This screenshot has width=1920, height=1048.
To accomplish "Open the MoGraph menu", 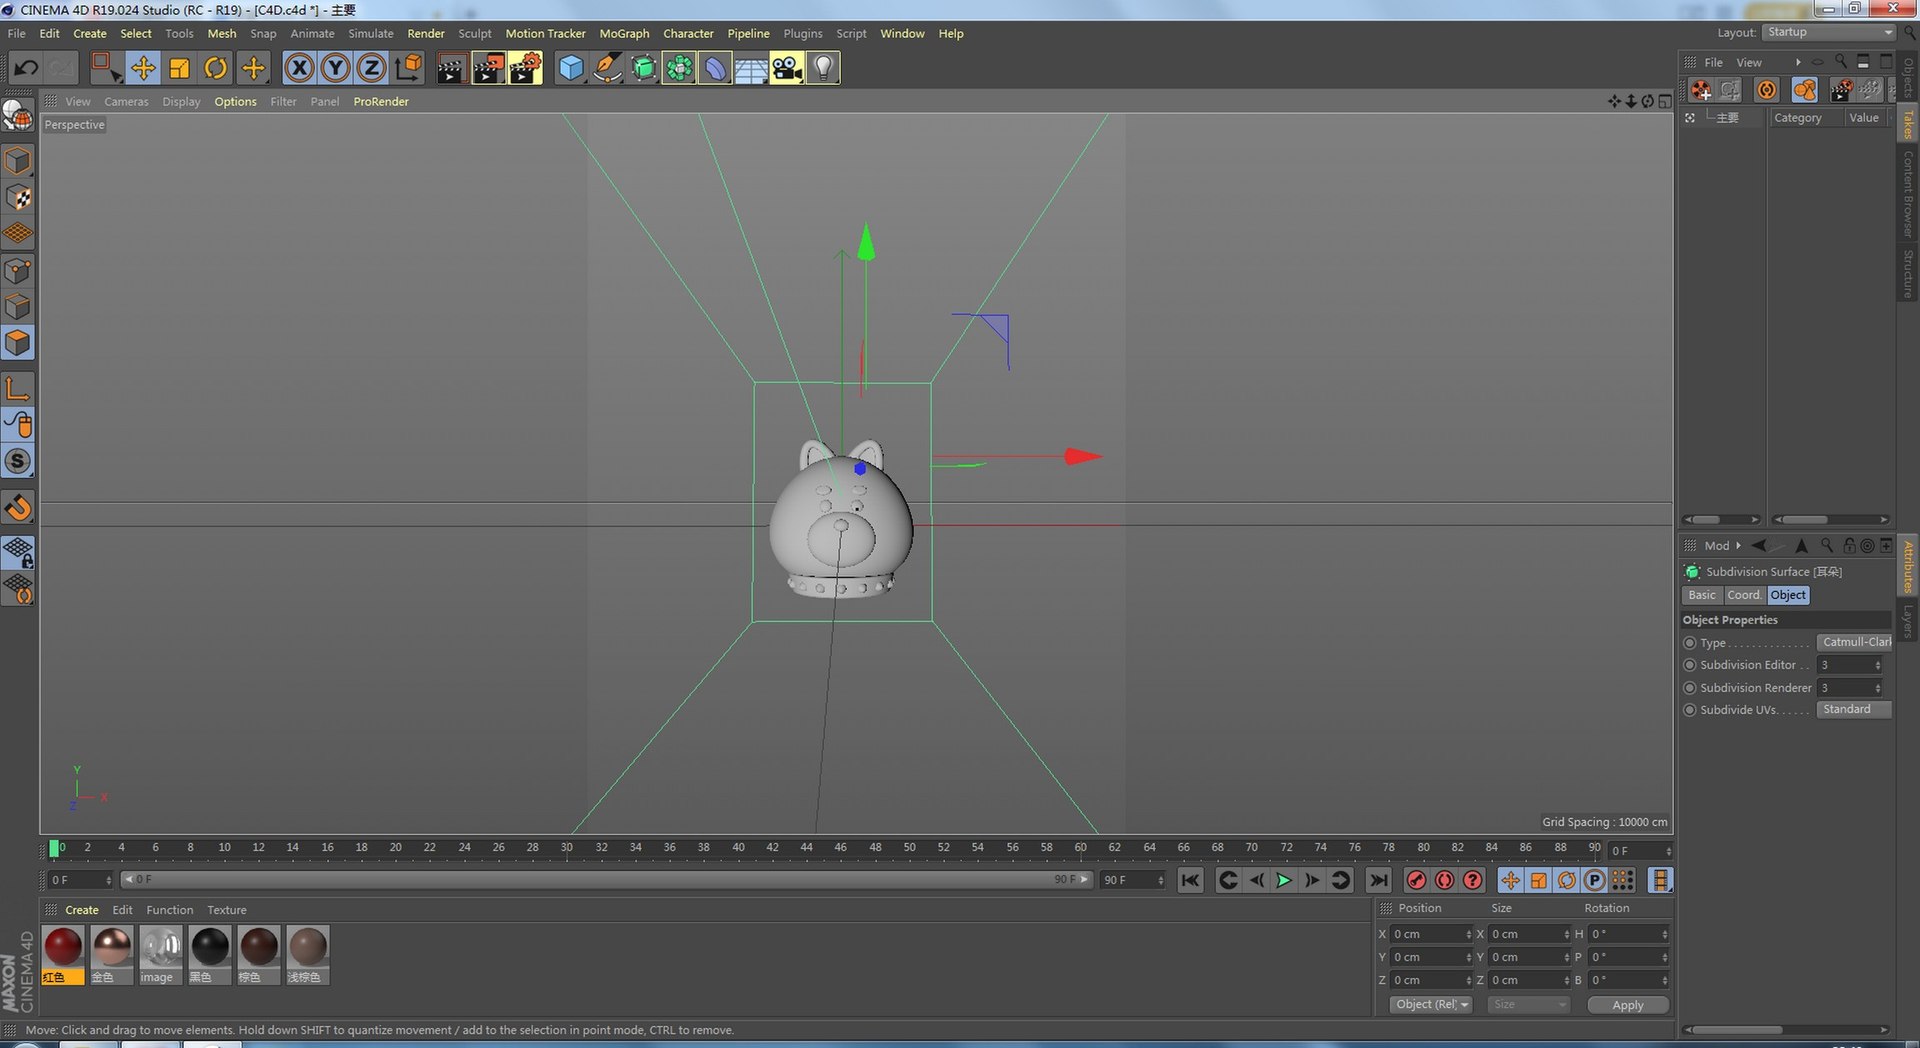I will click(624, 33).
